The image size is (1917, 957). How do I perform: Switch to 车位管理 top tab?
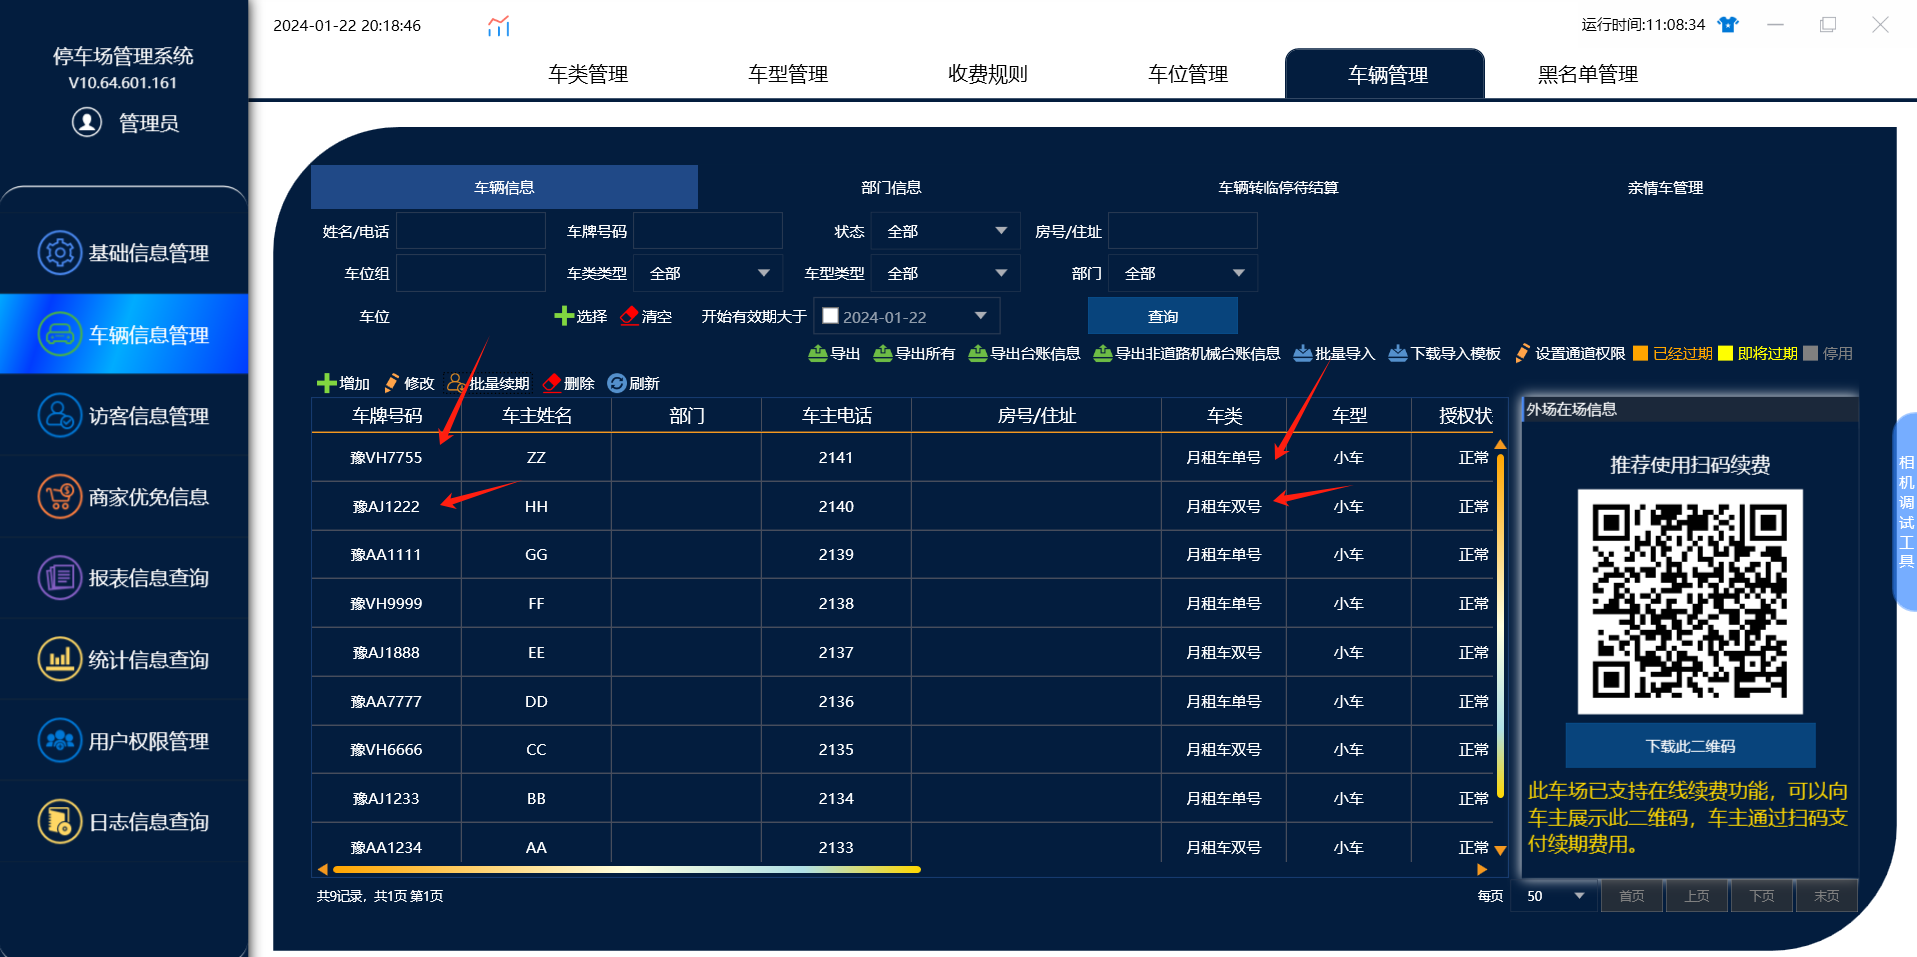1188,74
